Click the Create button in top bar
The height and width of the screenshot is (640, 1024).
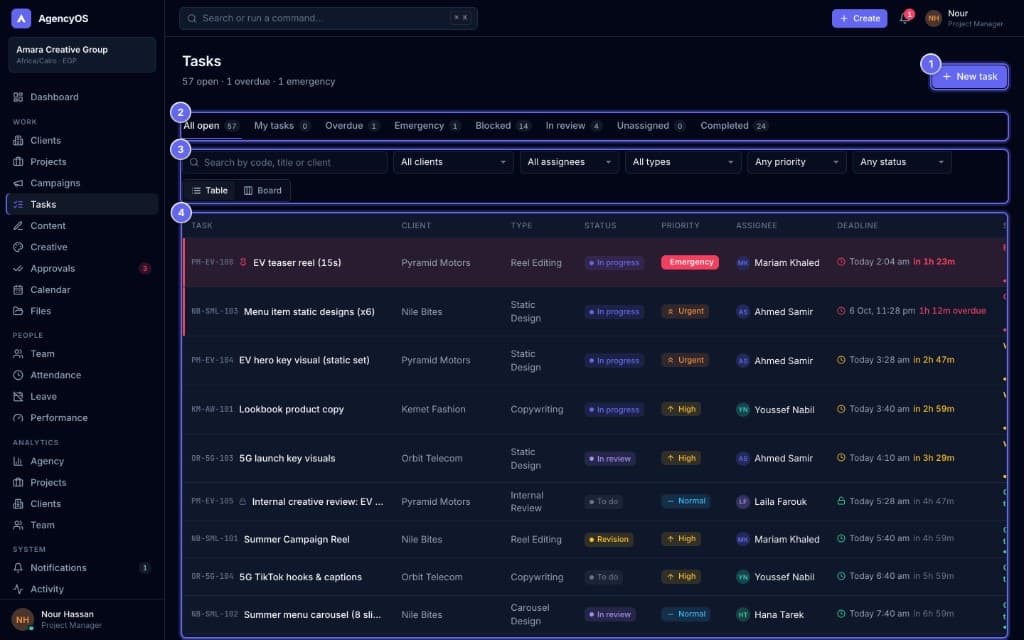point(859,18)
